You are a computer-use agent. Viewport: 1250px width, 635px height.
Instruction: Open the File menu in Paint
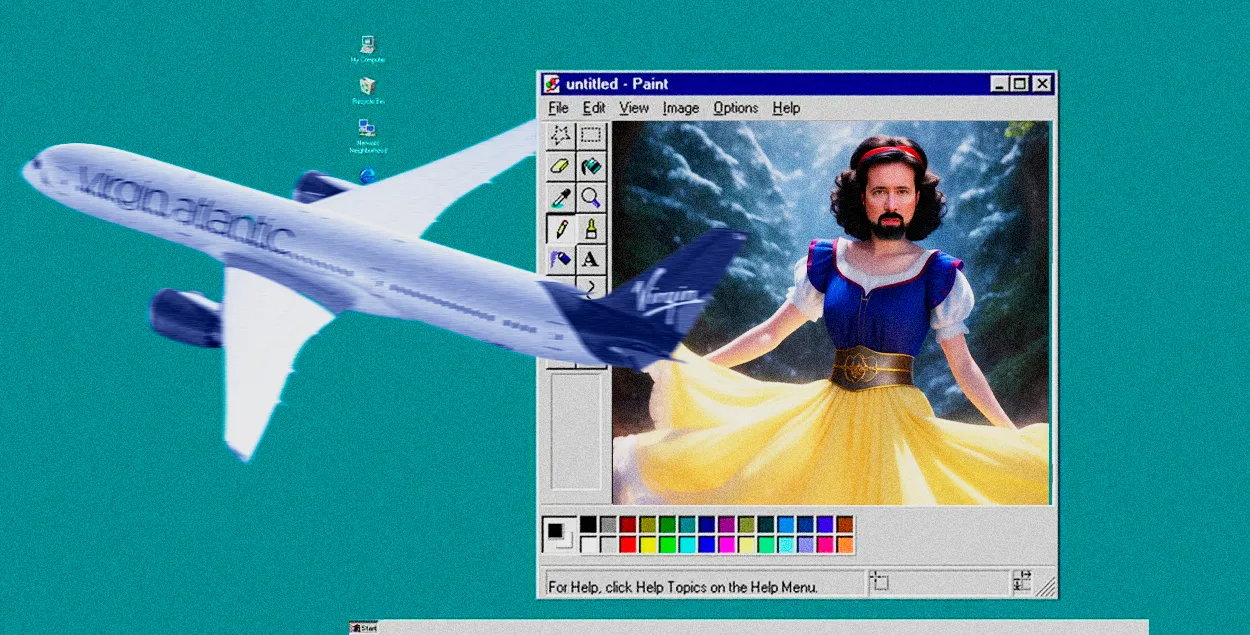559,108
